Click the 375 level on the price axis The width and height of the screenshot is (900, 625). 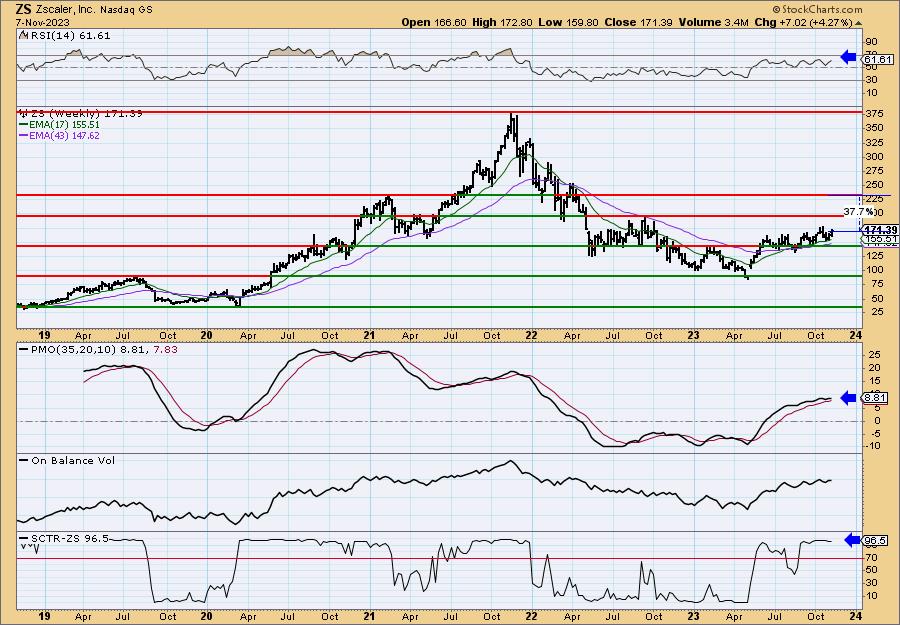[873, 113]
